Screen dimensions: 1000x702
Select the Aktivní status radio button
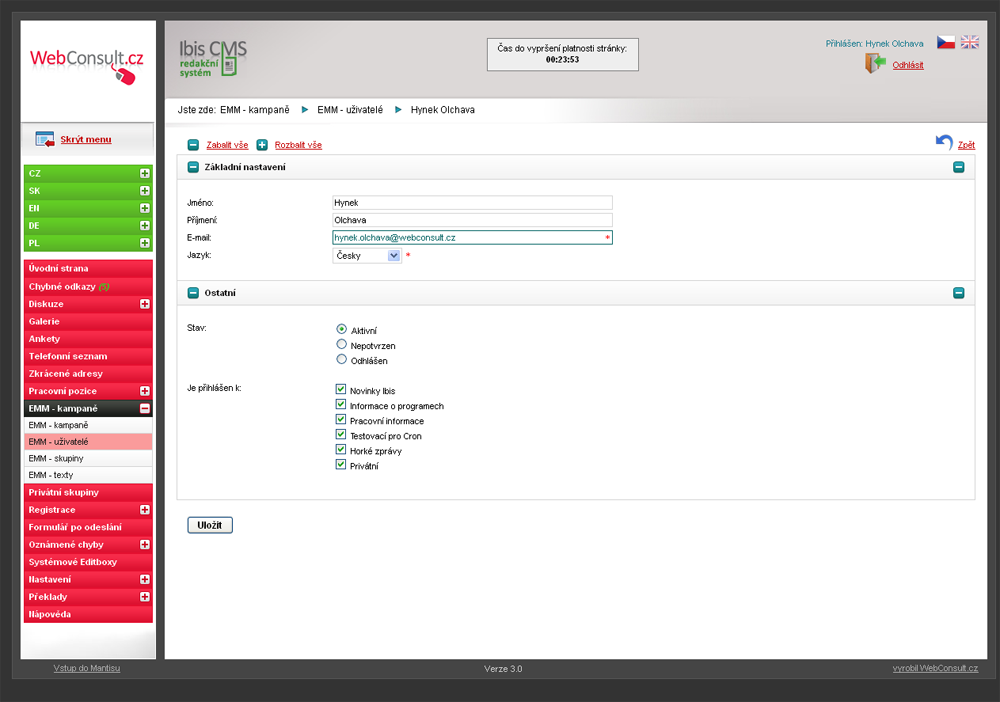click(341, 329)
